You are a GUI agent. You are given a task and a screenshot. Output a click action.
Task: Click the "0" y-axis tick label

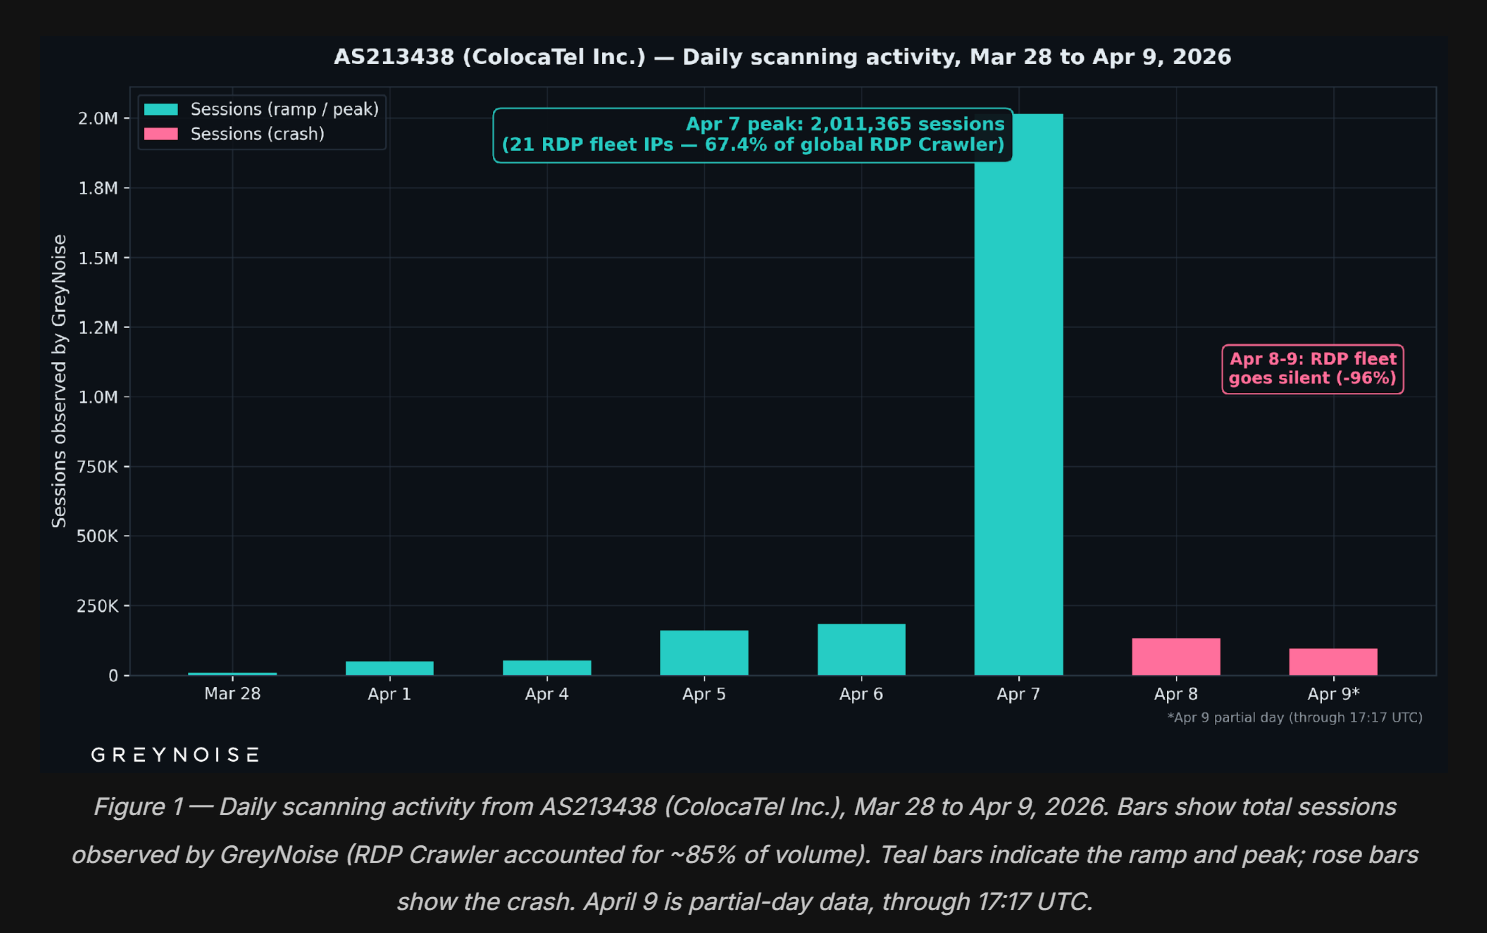[x=113, y=676]
